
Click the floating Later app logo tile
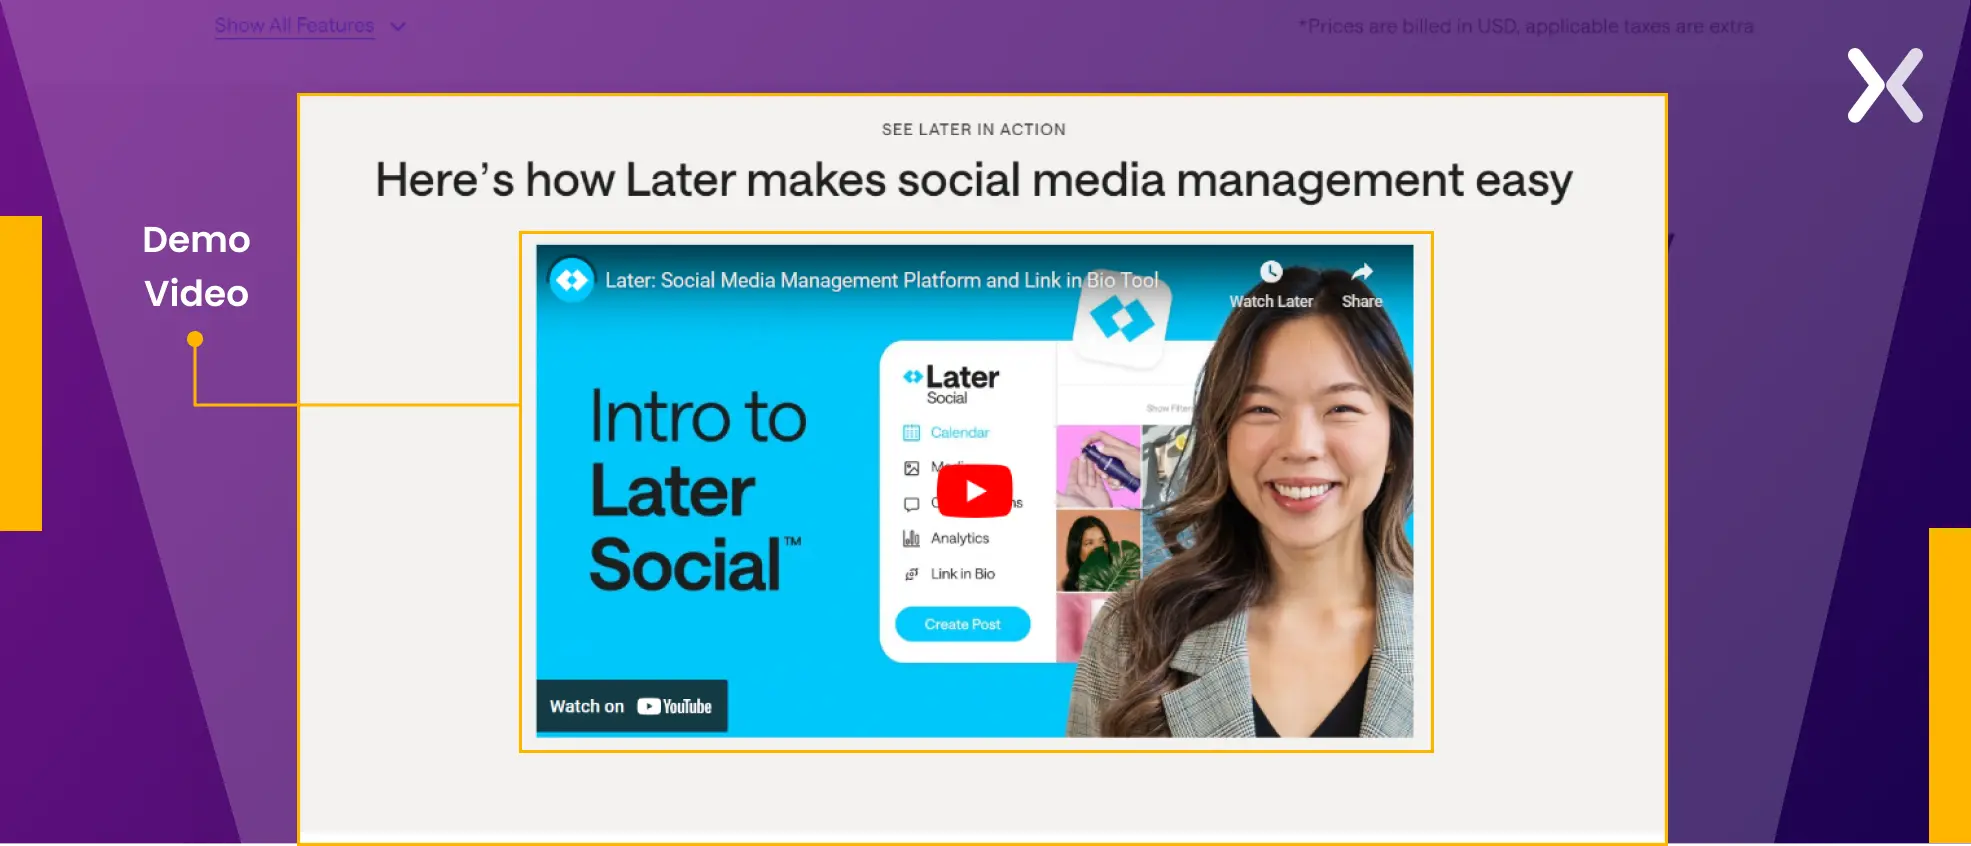coord(1122,320)
